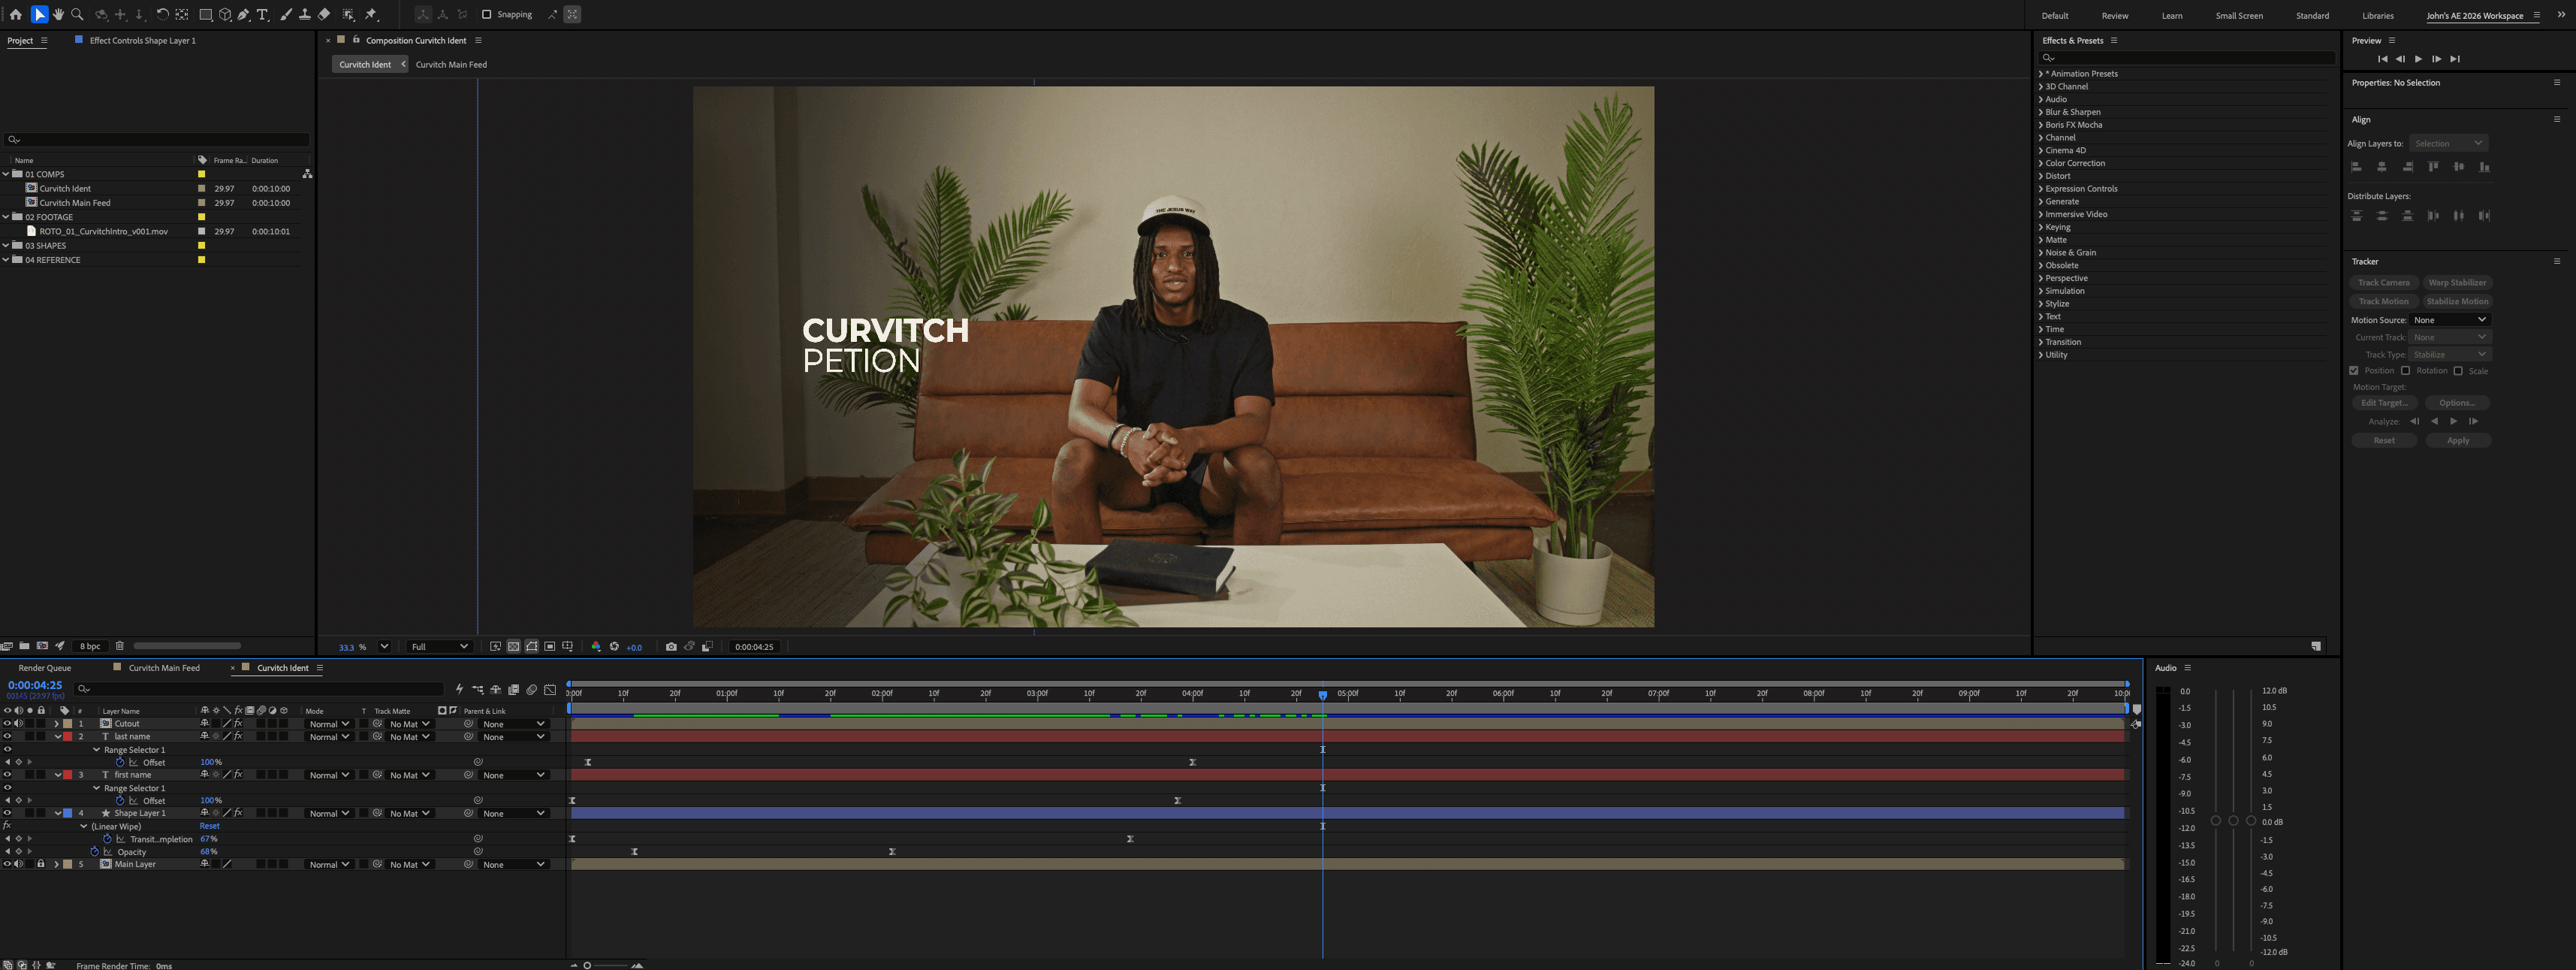This screenshot has width=2576, height=970.
Task: Select the Puppet Pin tool
Action: click(371, 15)
